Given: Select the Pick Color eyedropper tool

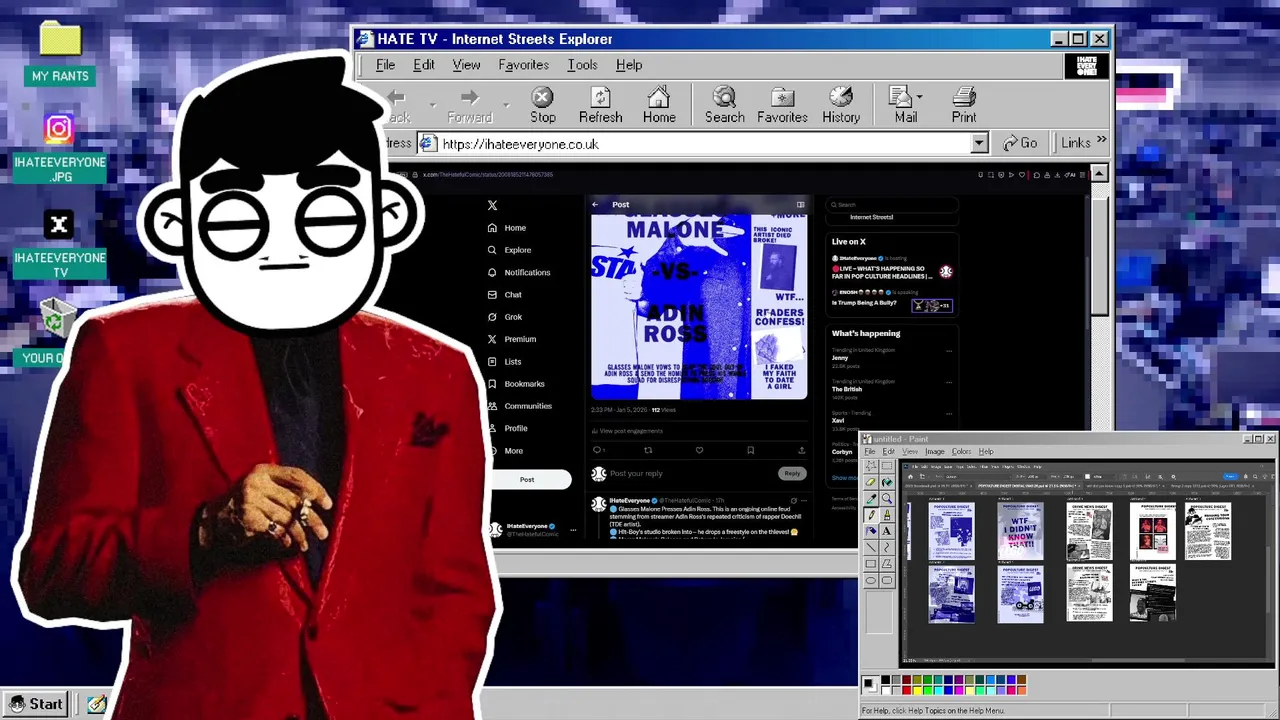Looking at the screenshot, I should 871,498.
